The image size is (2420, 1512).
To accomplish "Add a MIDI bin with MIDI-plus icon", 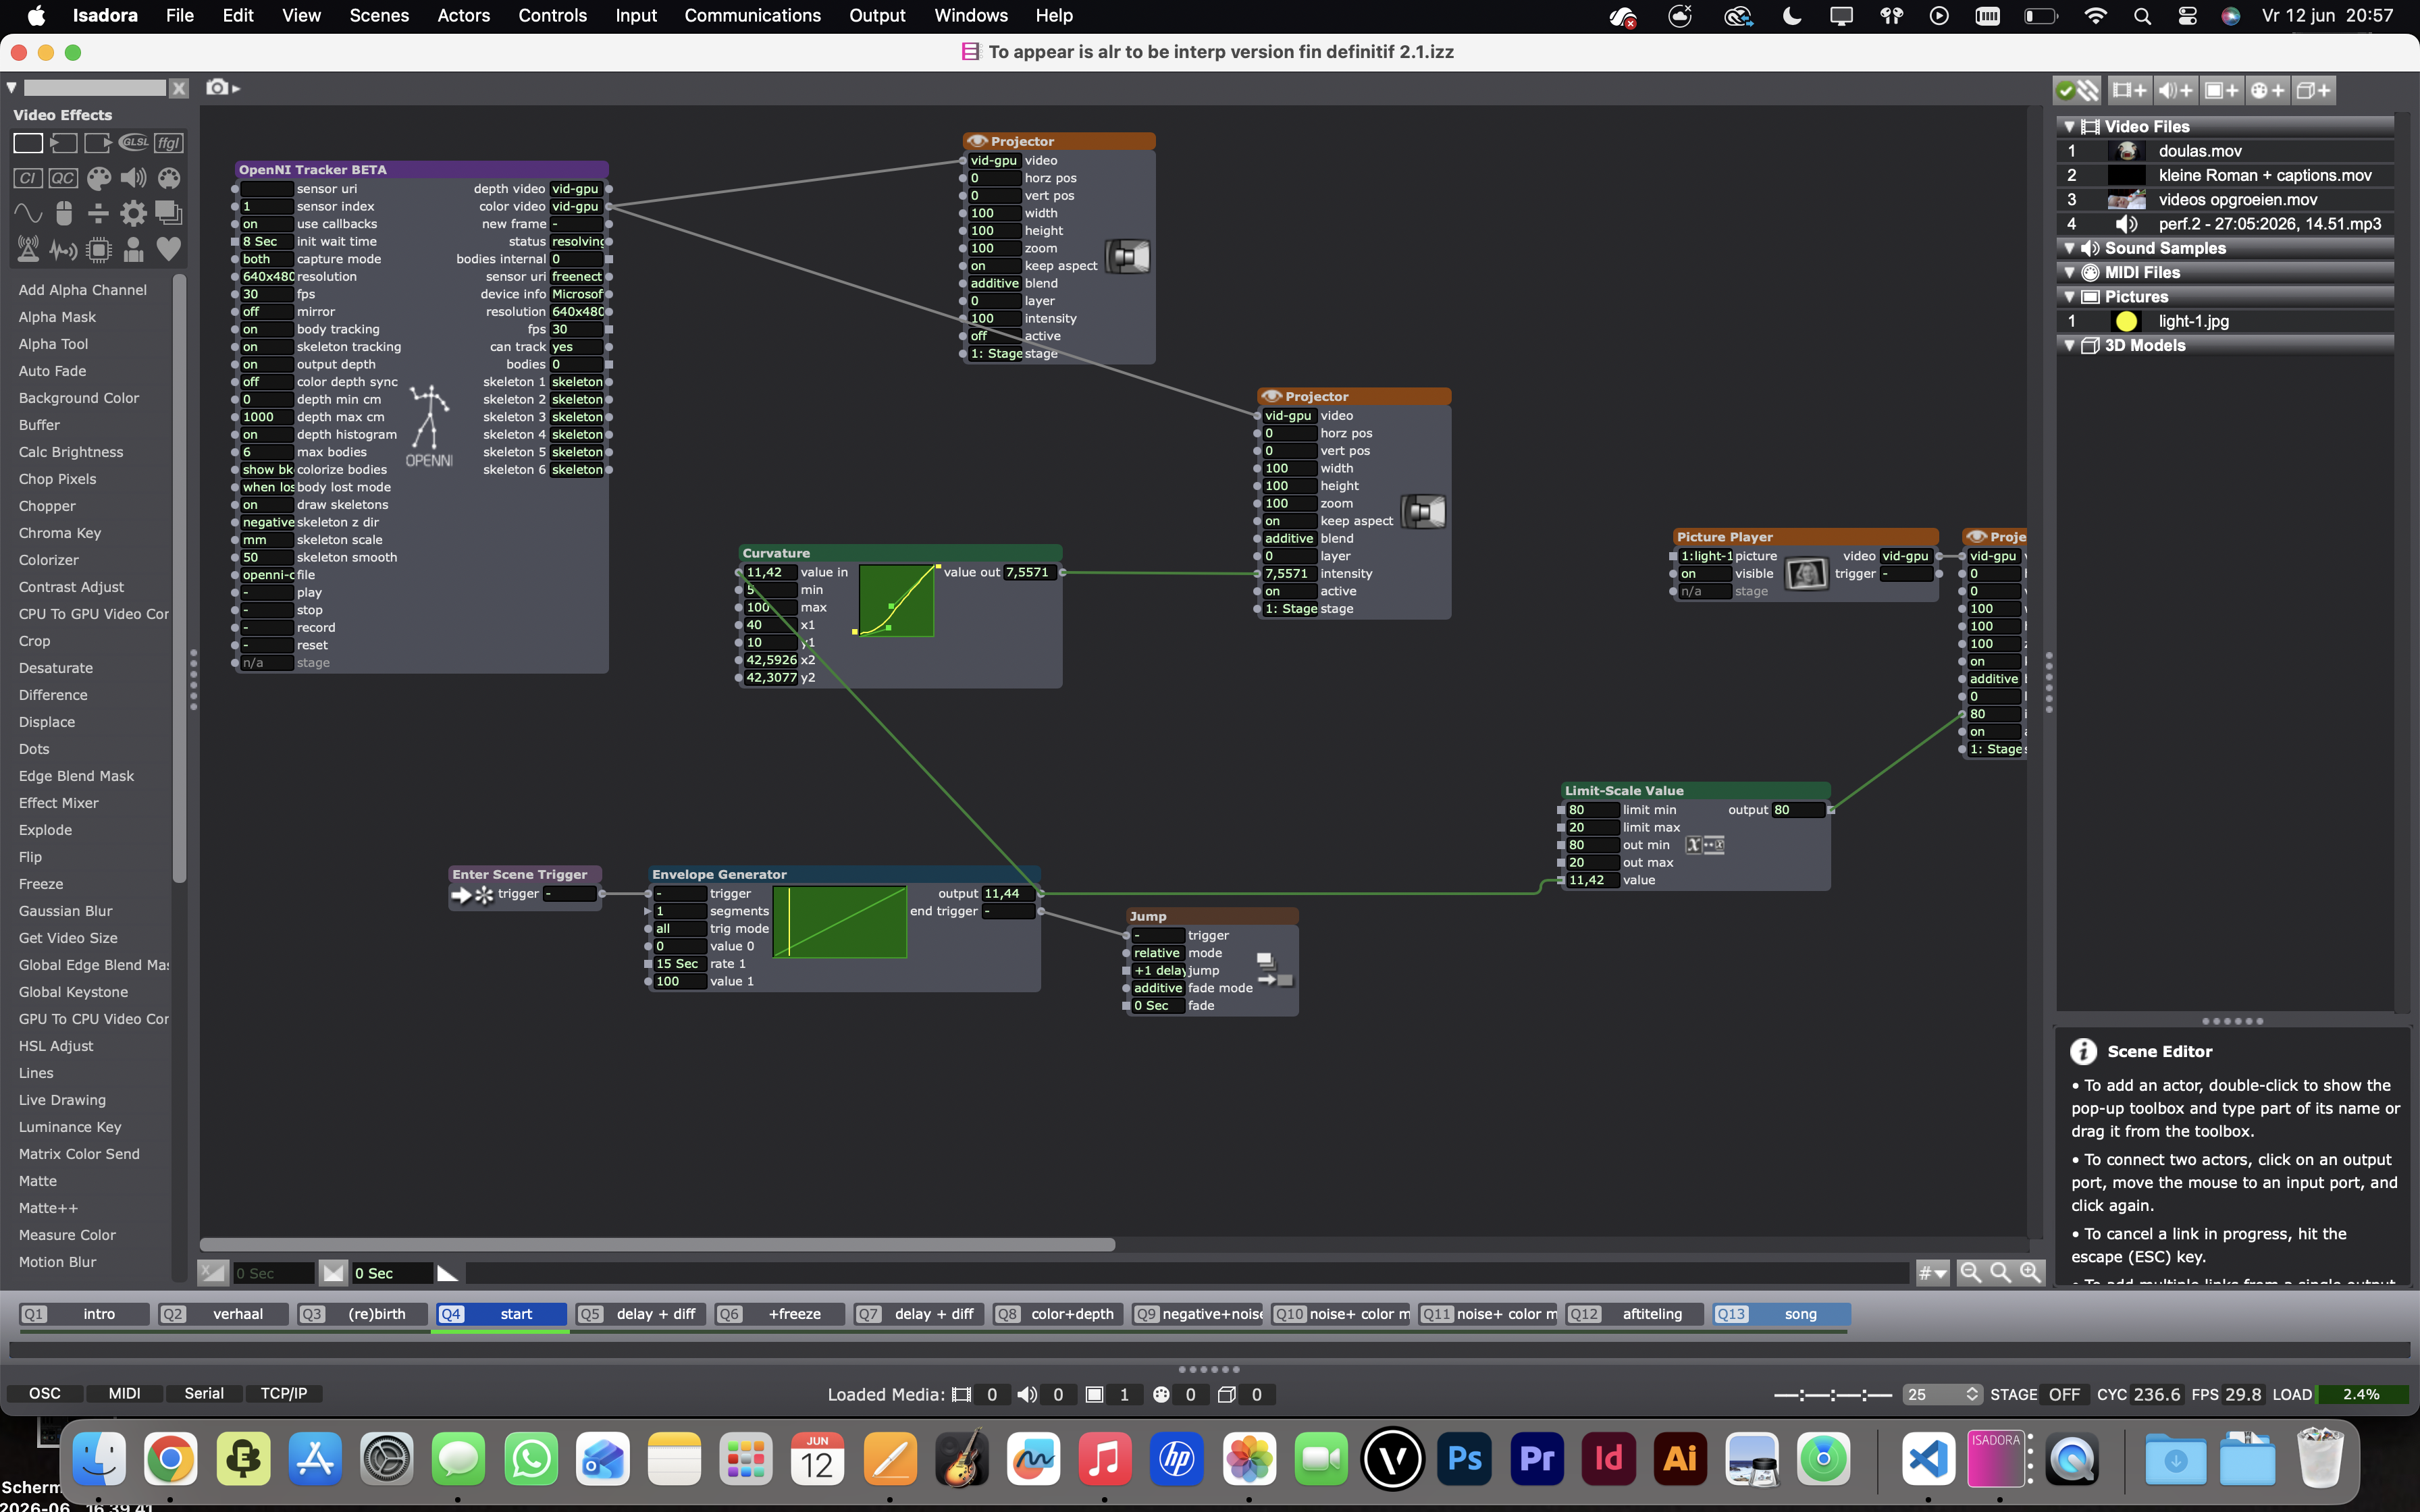I will [x=2267, y=90].
